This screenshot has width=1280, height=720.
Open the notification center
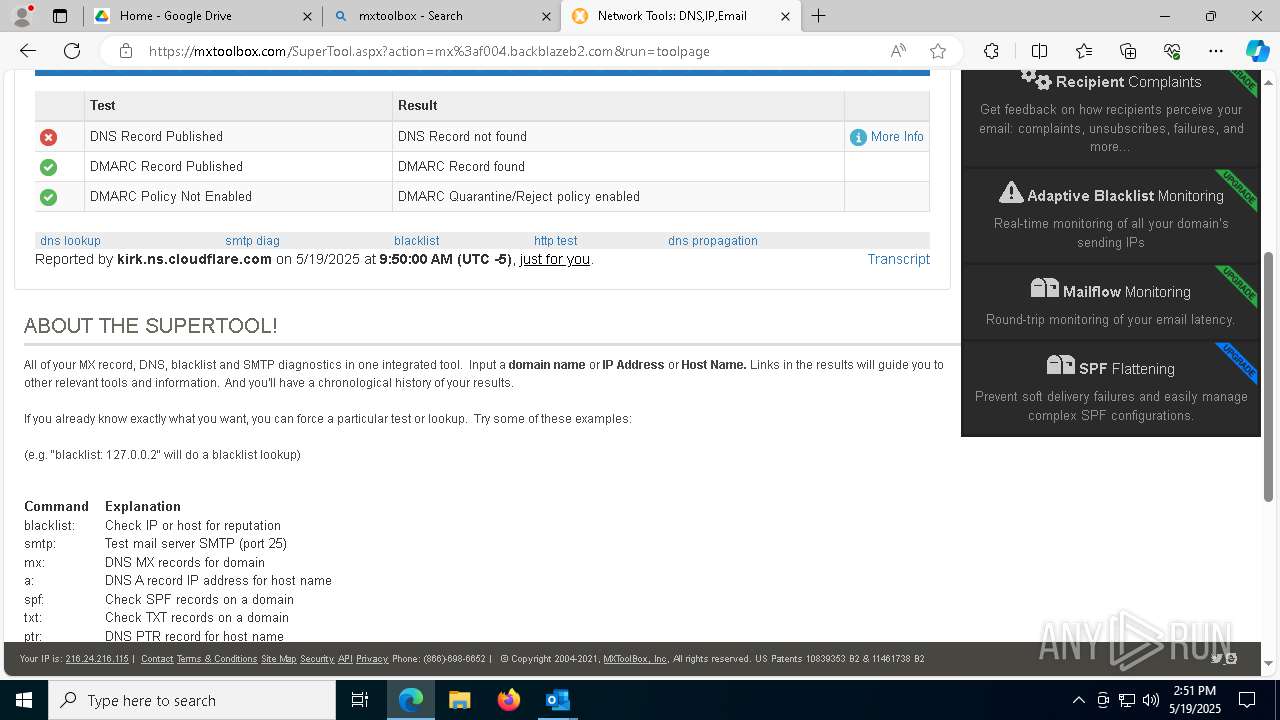pyautogui.click(x=1247, y=700)
